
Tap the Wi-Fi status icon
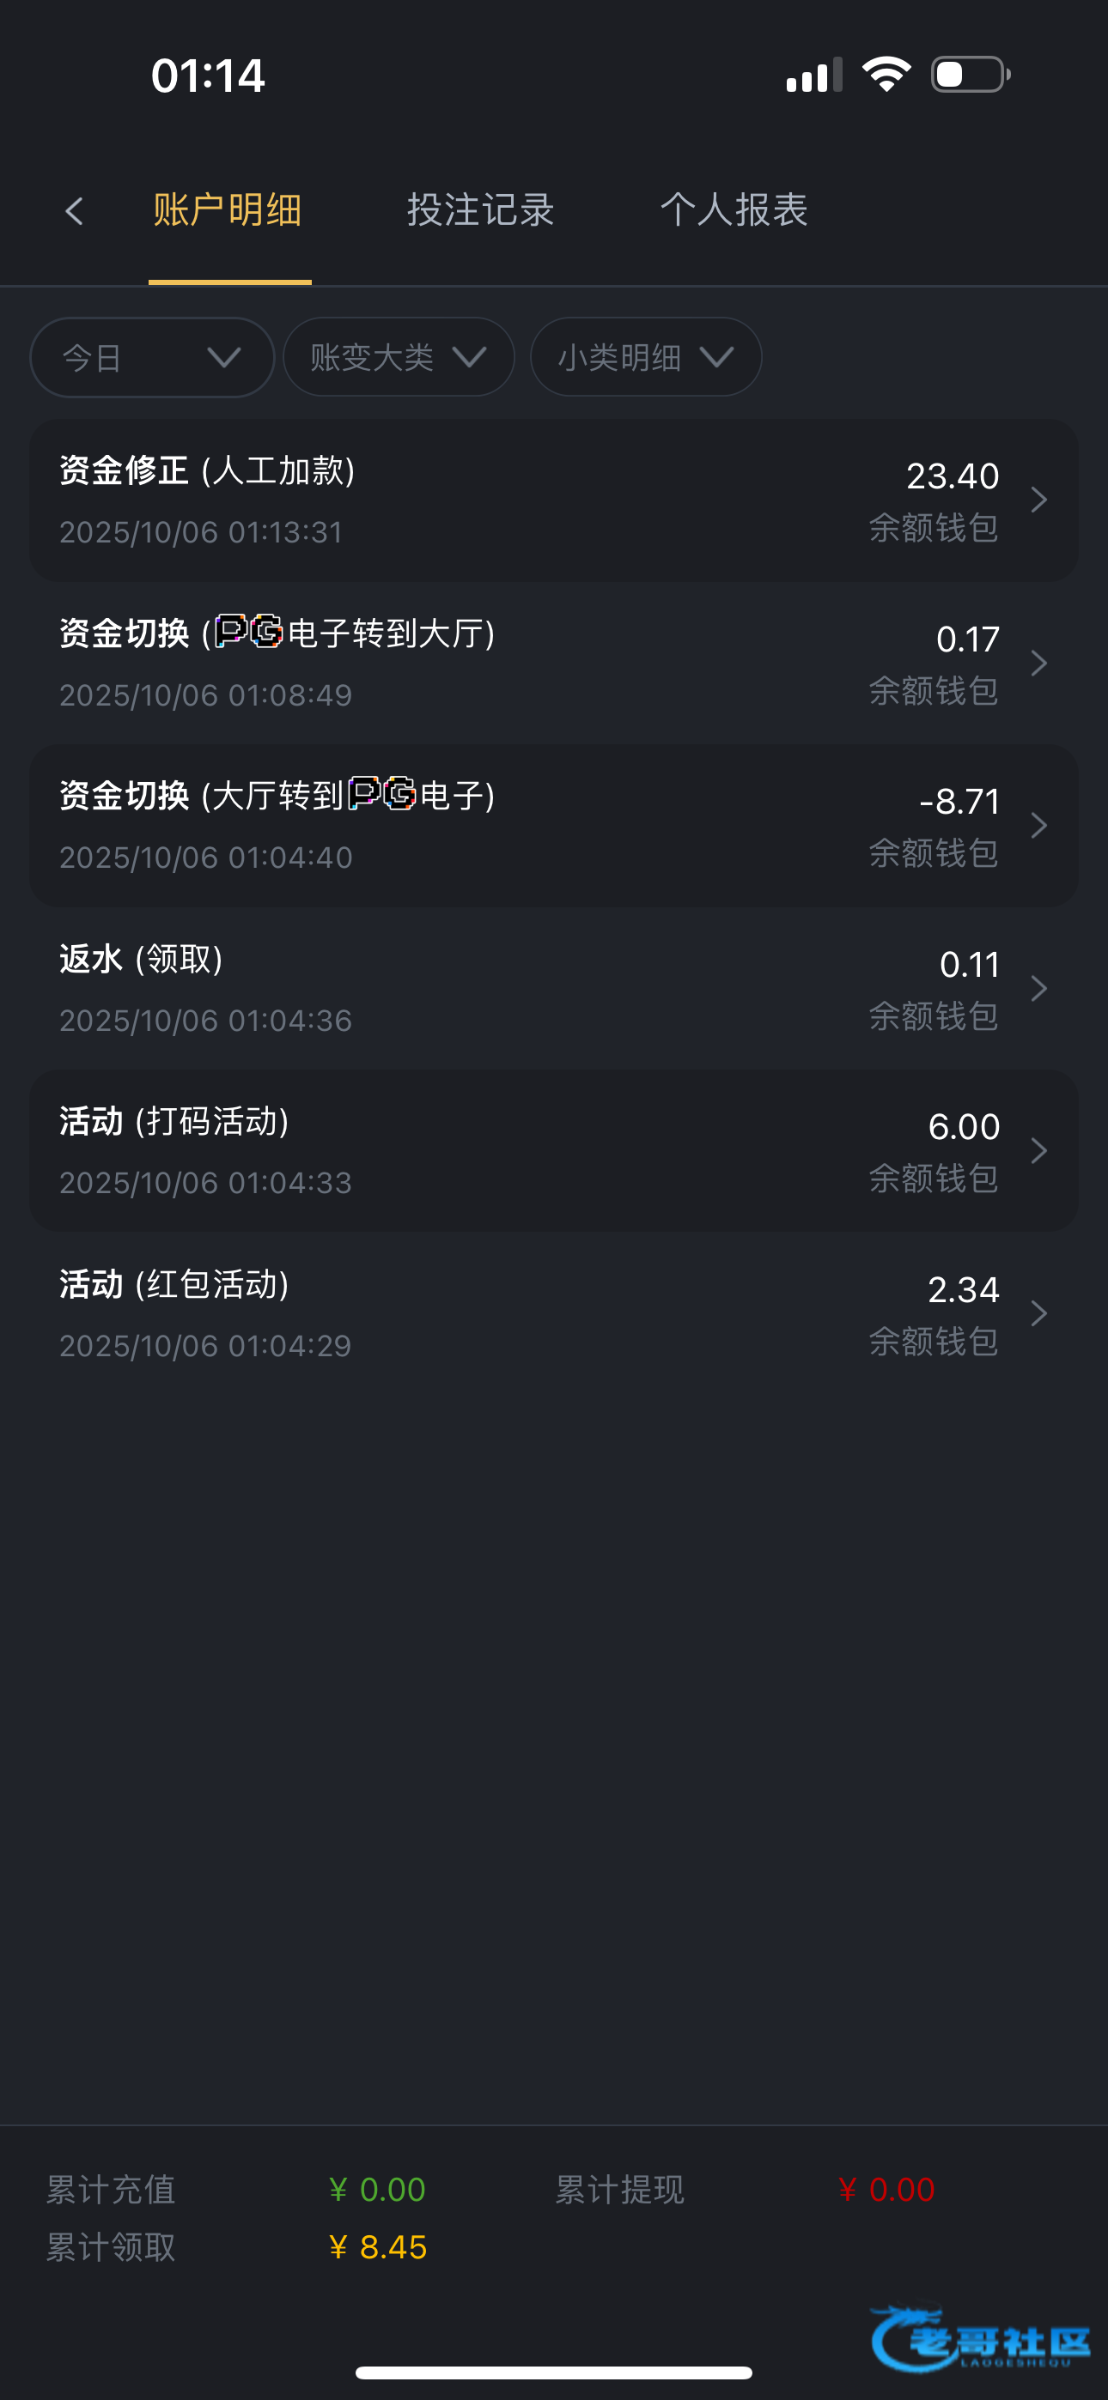coord(886,75)
